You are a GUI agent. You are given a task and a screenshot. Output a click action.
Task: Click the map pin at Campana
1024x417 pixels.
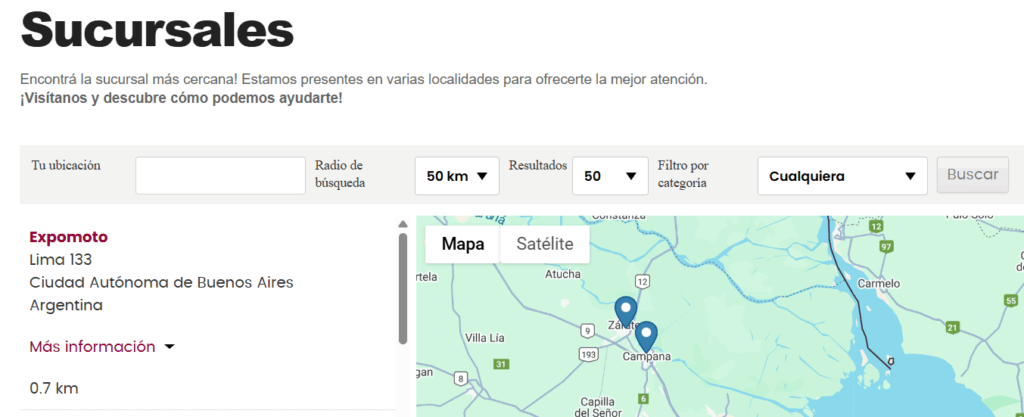click(646, 334)
